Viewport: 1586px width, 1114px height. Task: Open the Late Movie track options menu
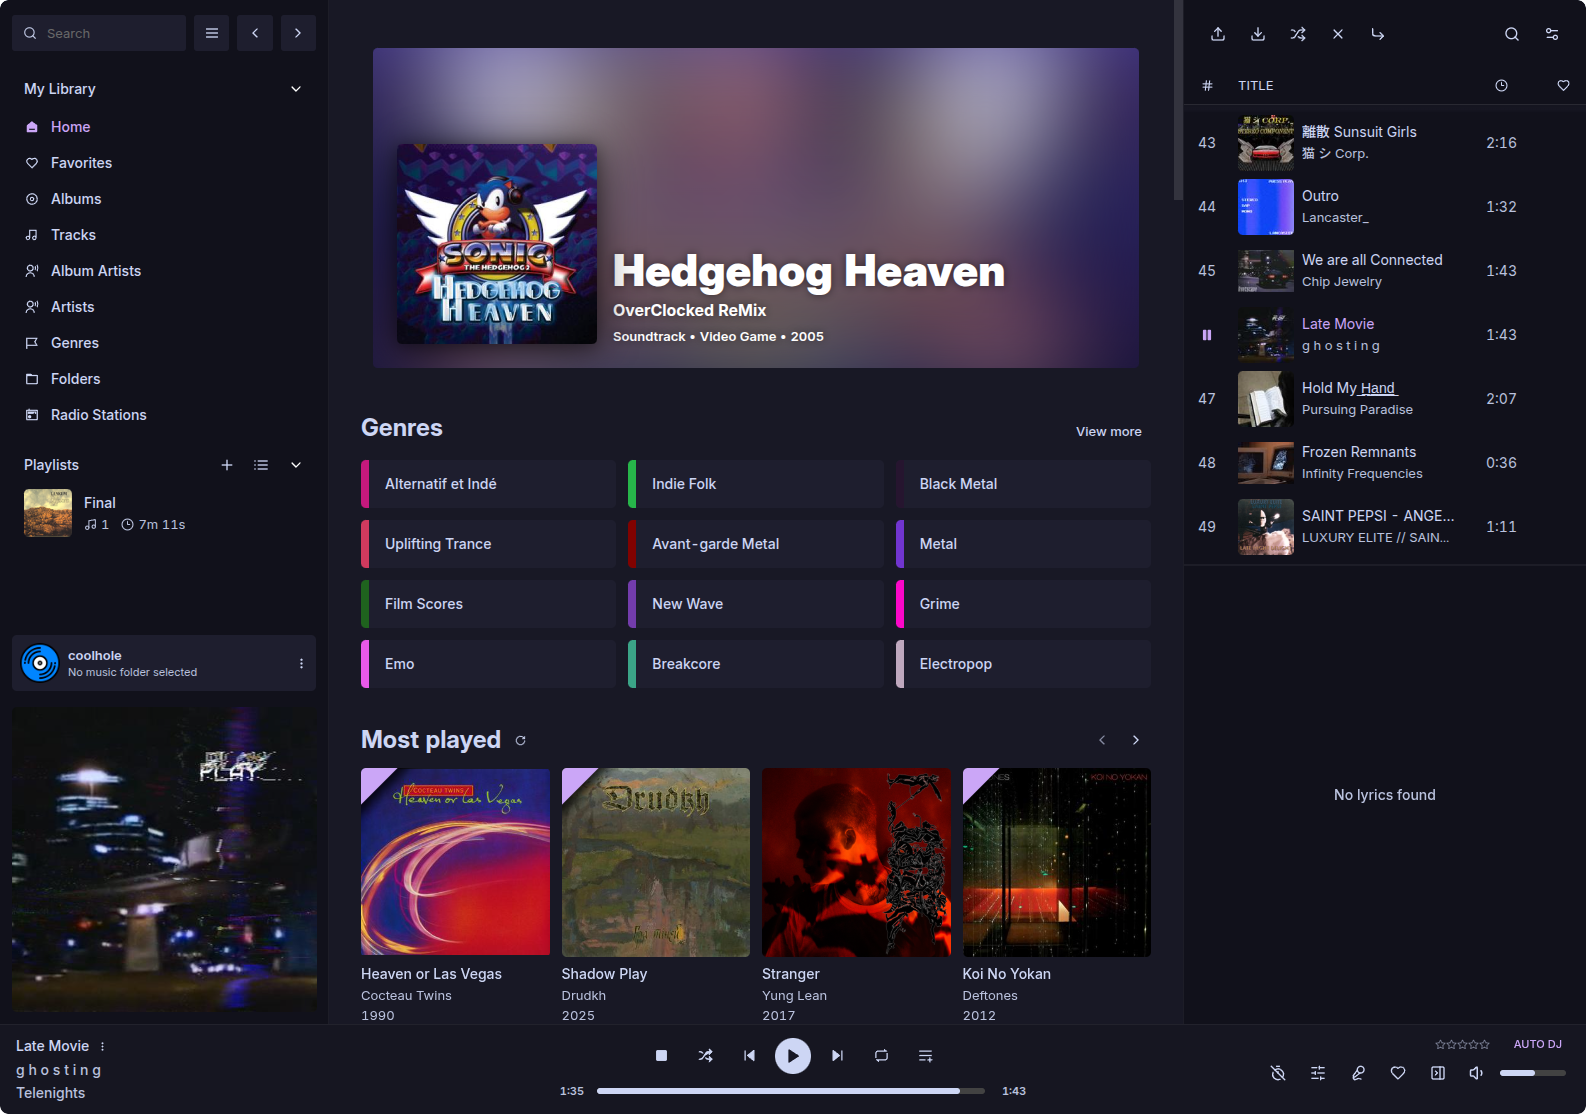102,1046
